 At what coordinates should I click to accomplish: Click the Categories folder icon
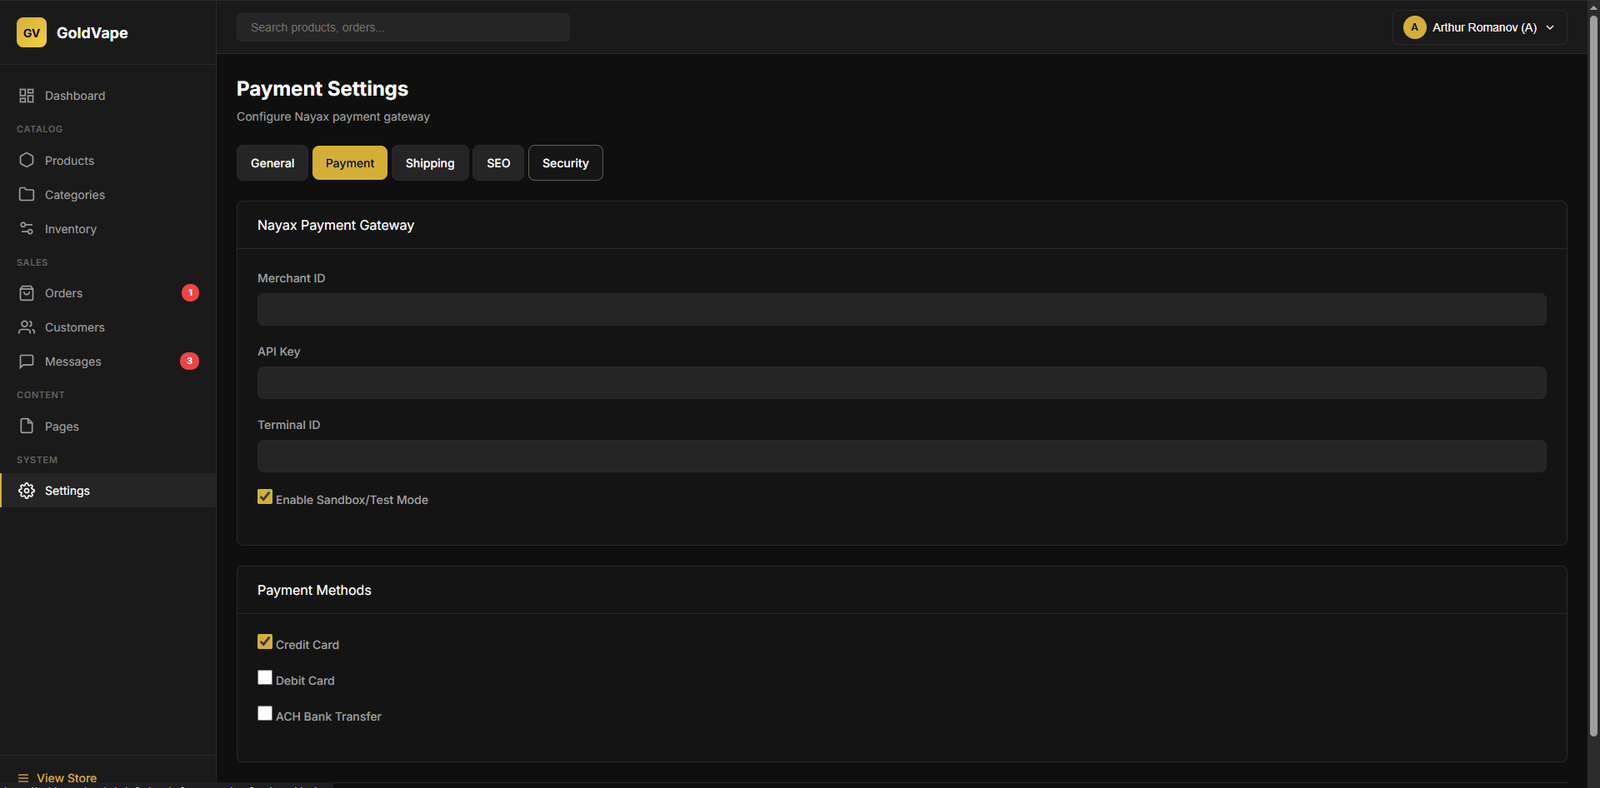[x=27, y=194]
